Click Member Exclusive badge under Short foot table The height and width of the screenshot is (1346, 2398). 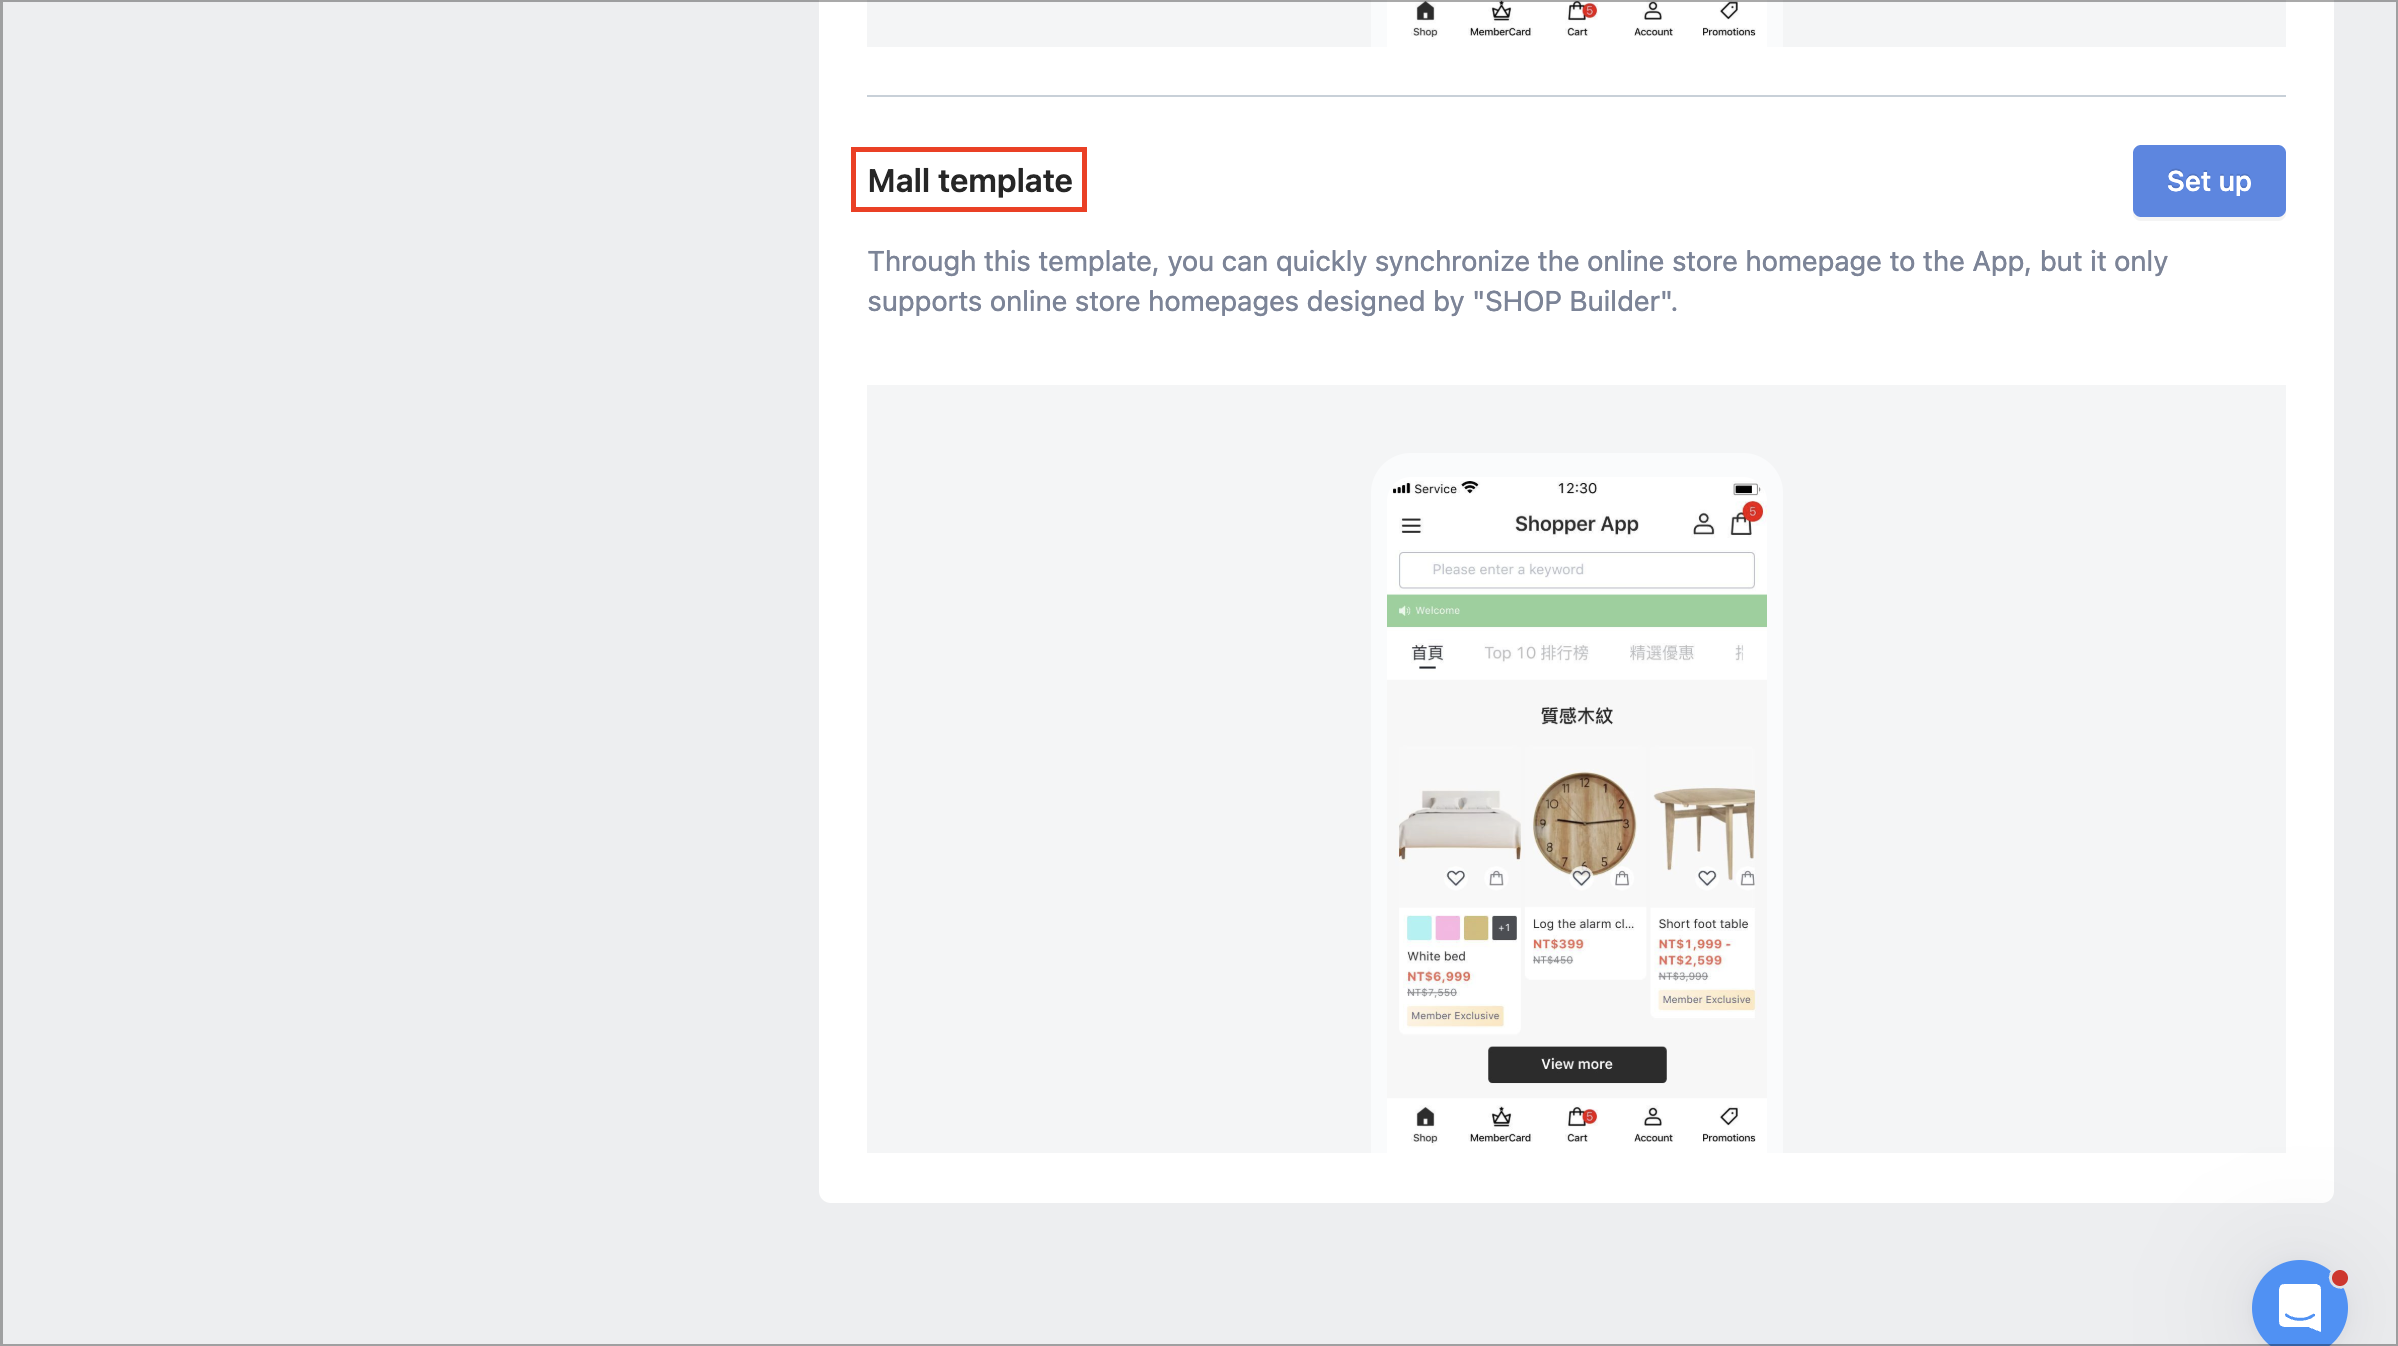coord(1706,1000)
